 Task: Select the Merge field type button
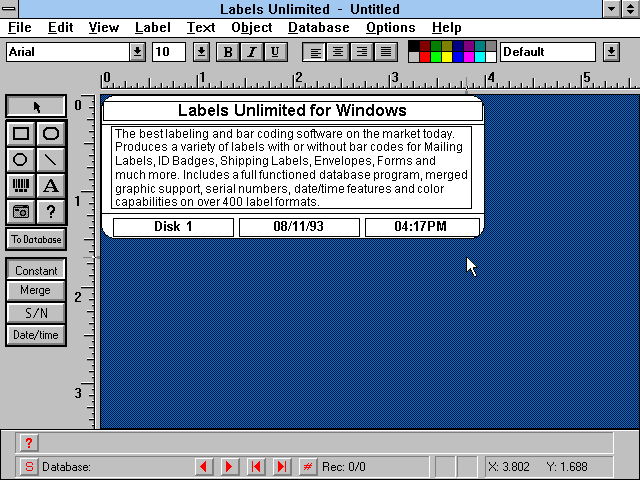pos(36,291)
